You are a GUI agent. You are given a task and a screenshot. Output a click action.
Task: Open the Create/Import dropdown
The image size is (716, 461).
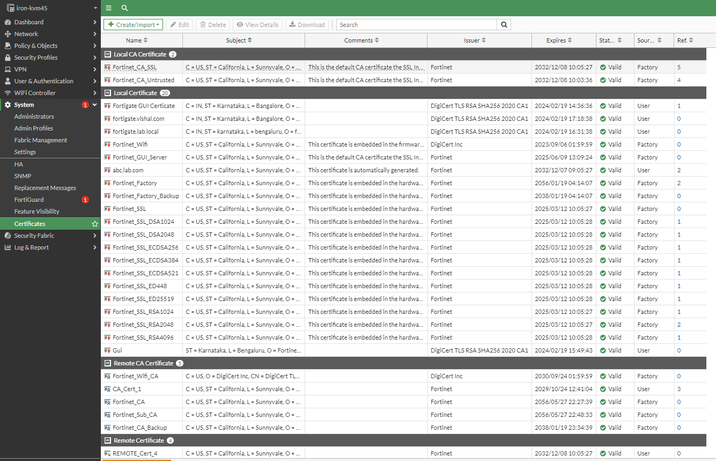(132, 24)
